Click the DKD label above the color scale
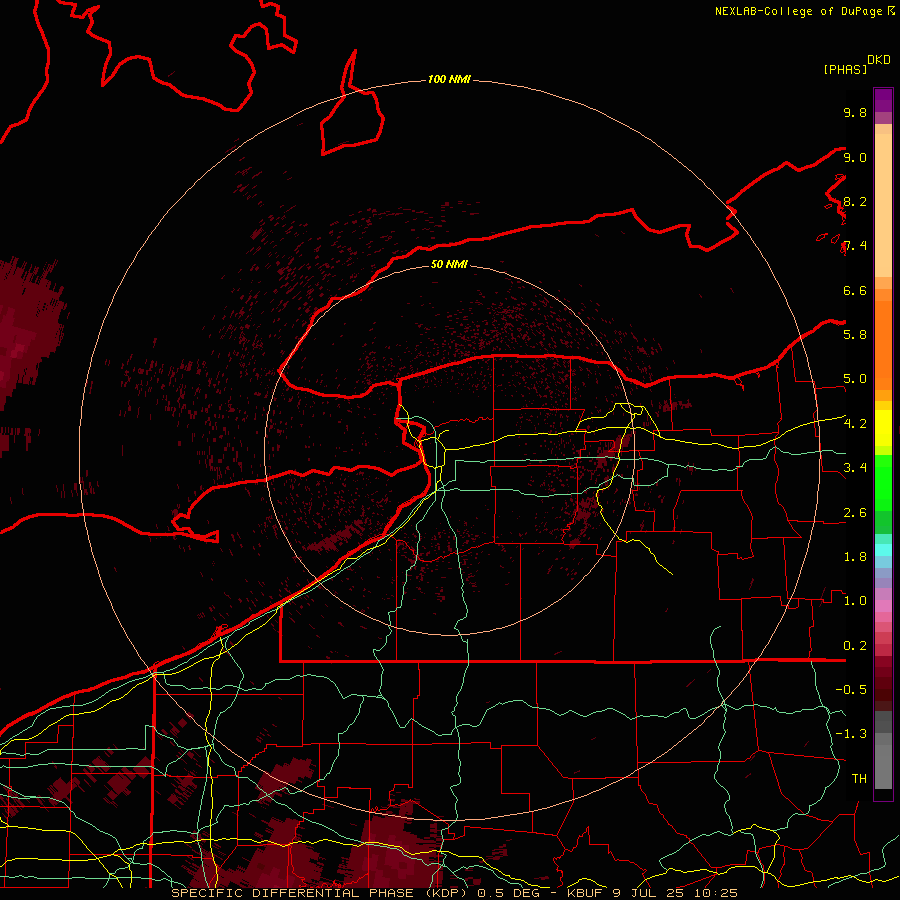Viewport: 900px width, 900px height. click(879, 60)
